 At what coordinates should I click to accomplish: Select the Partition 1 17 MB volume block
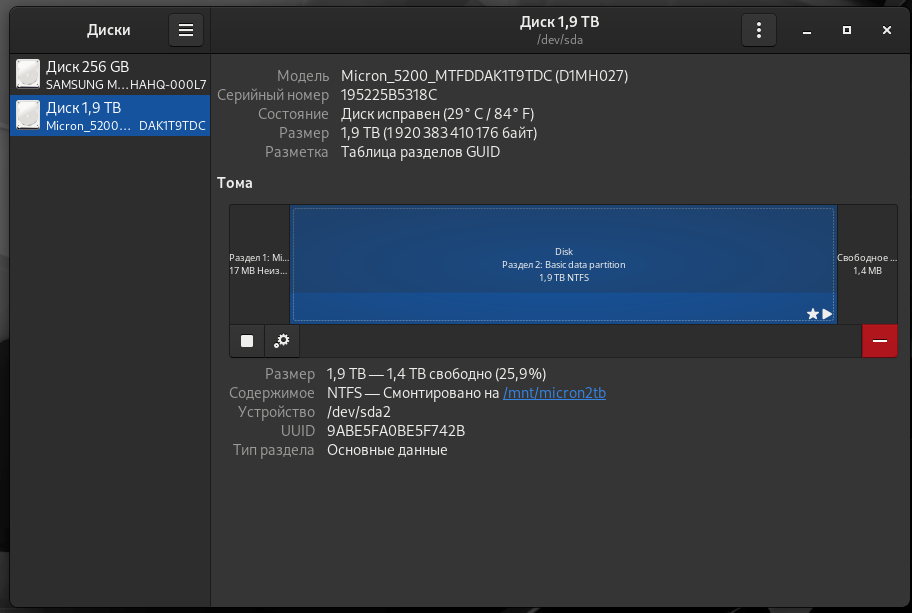tap(259, 264)
